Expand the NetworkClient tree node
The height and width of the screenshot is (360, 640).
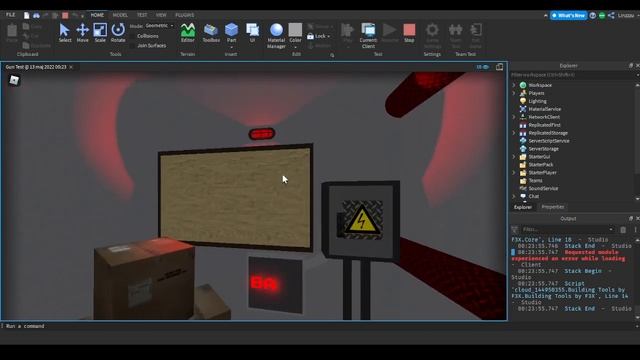click(x=514, y=117)
